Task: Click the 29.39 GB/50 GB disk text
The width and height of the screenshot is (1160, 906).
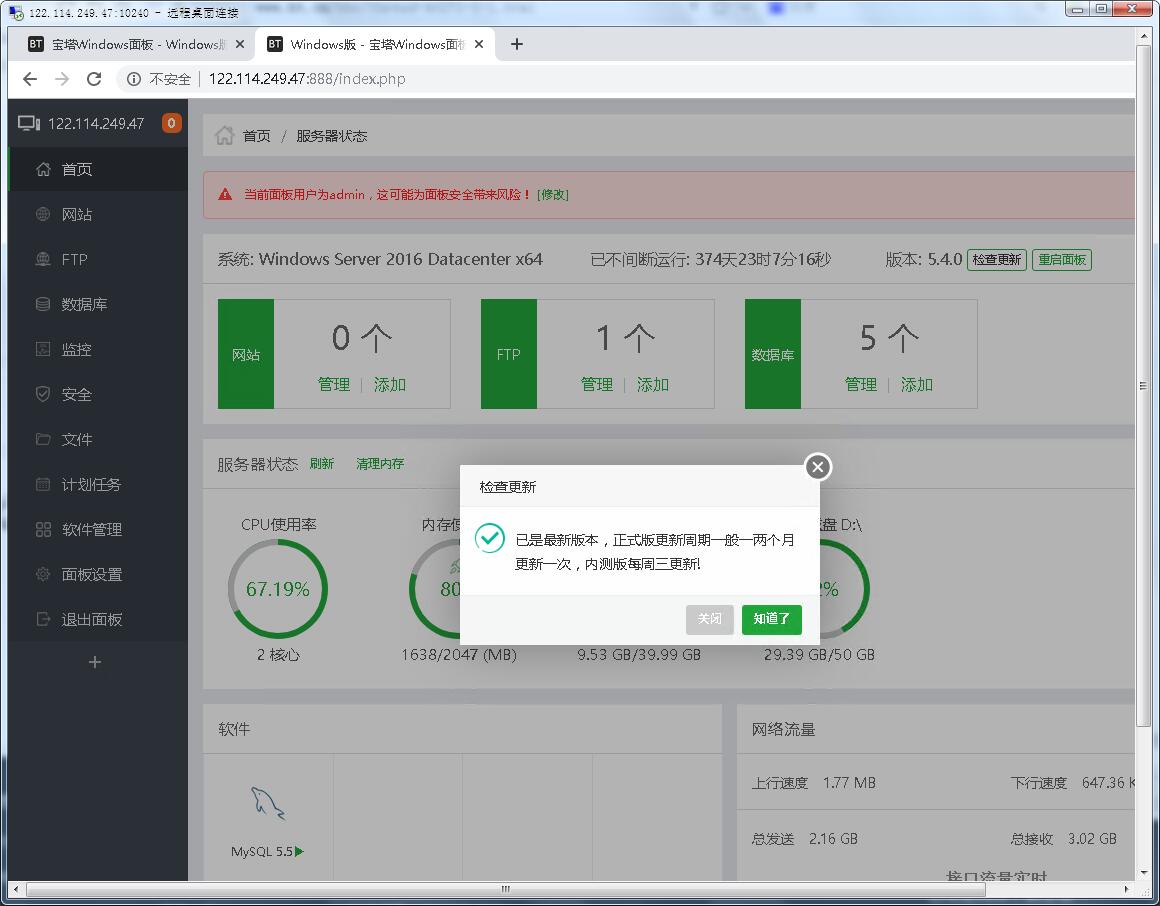Action: point(820,655)
